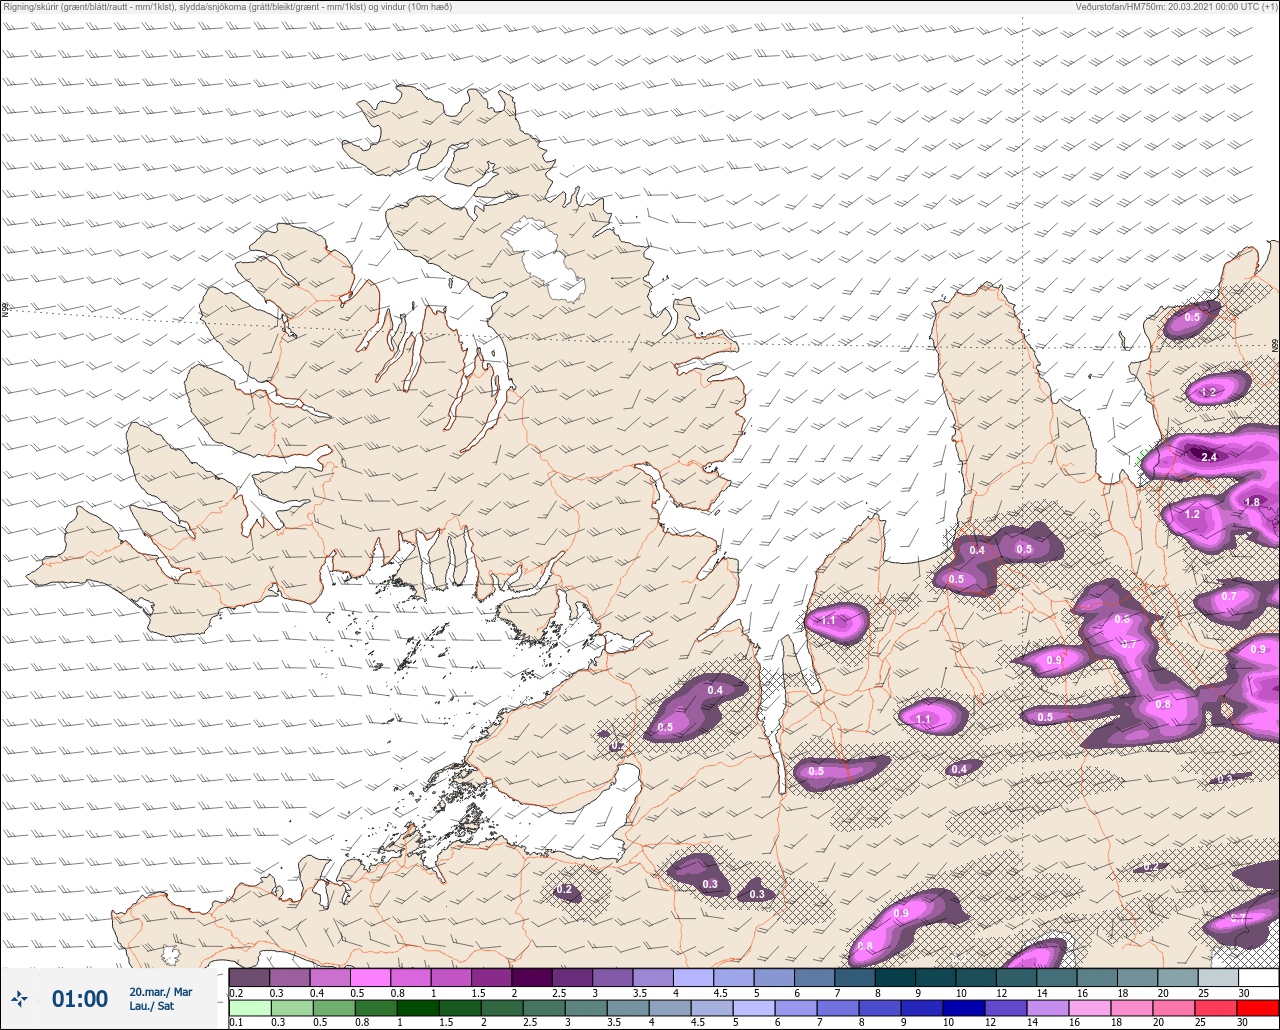Select the white 30 swatch in upper legend row
The height and width of the screenshot is (1030, 1280).
point(1258,977)
